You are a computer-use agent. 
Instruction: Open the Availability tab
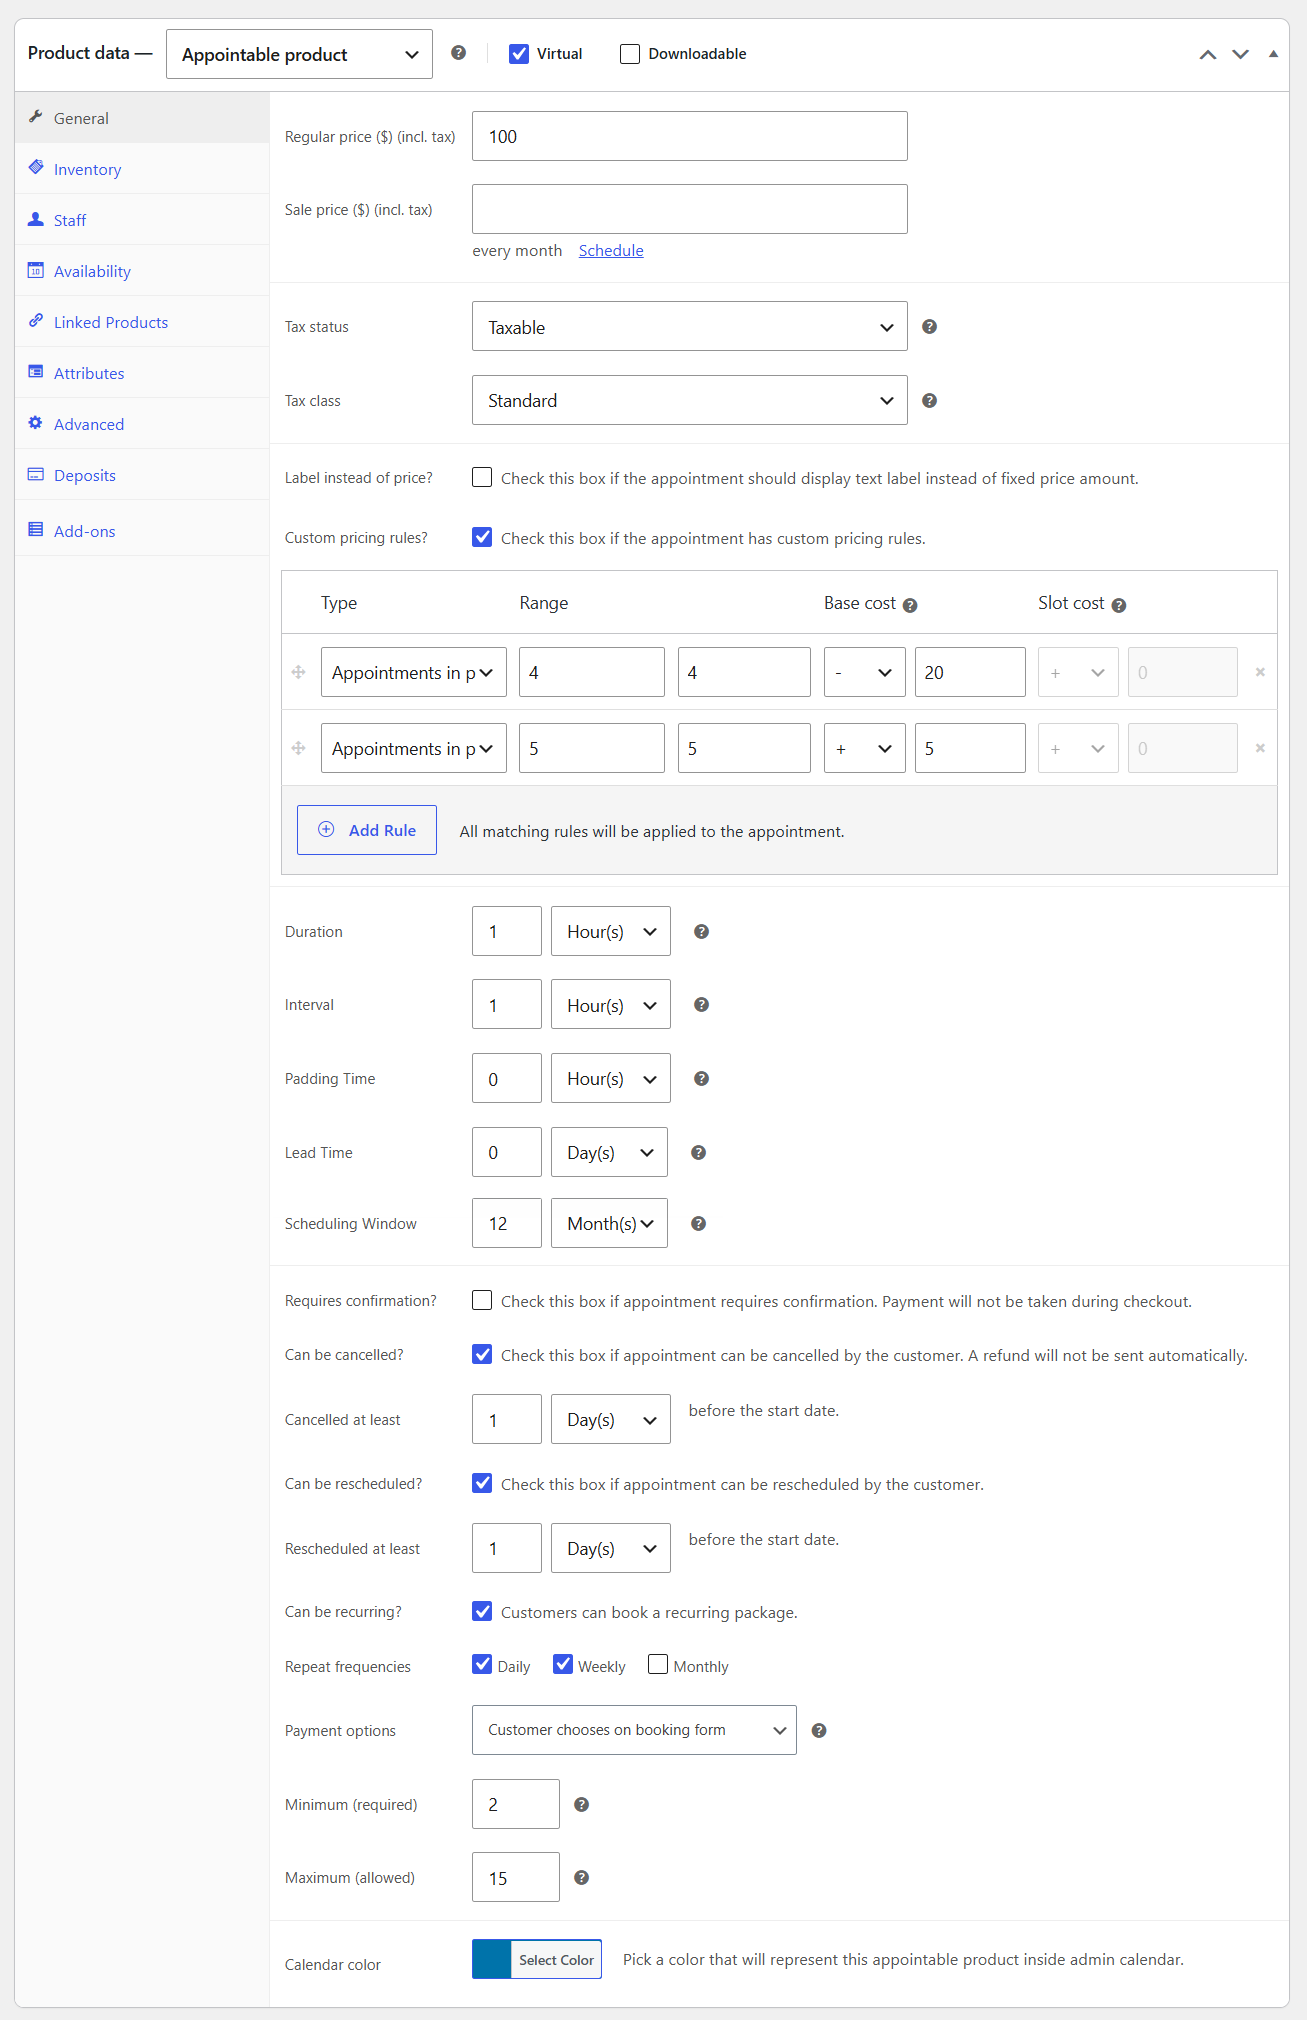tap(142, 271)
